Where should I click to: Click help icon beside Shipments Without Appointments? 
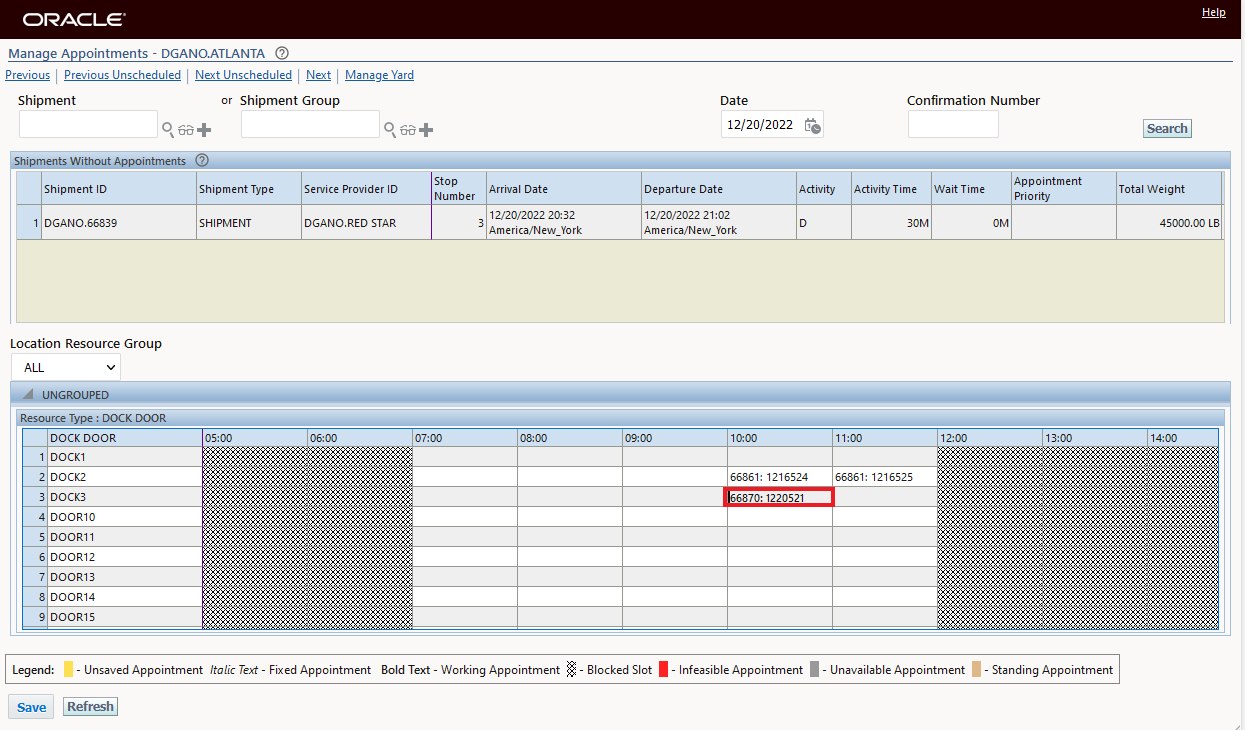click(202, 161)
